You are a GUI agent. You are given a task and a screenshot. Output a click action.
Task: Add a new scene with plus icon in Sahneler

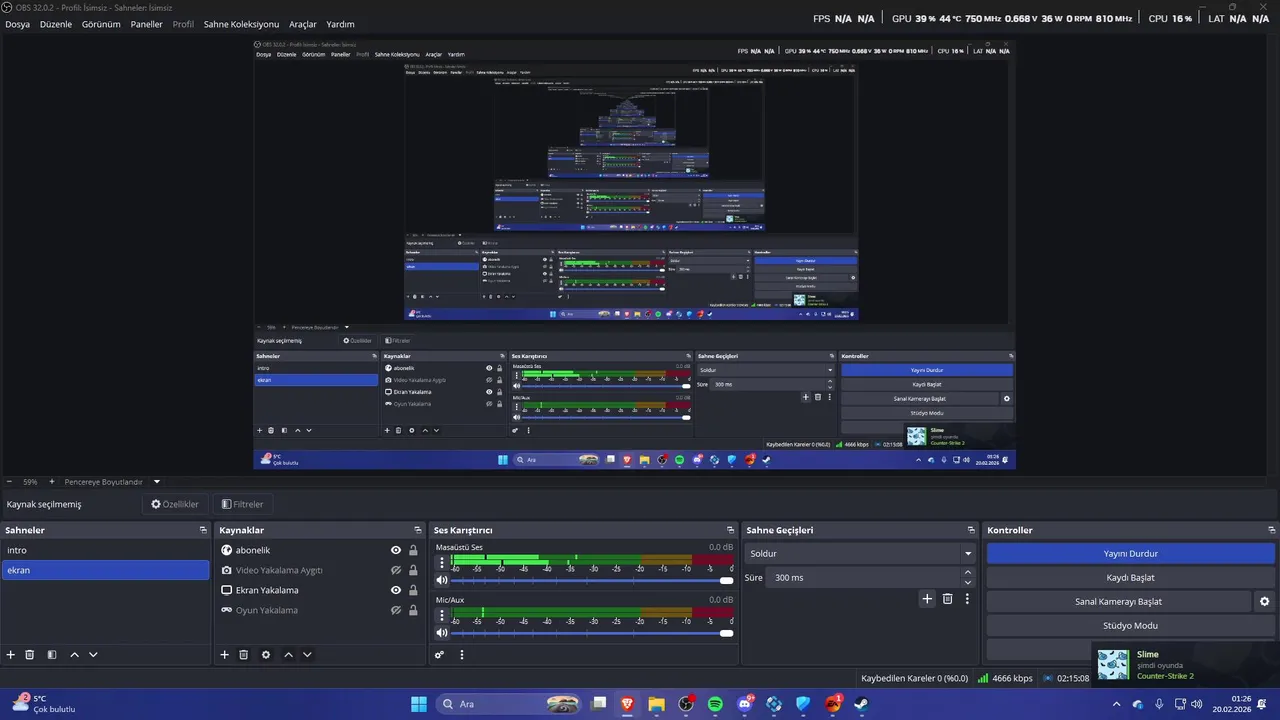tap(11, 655)
